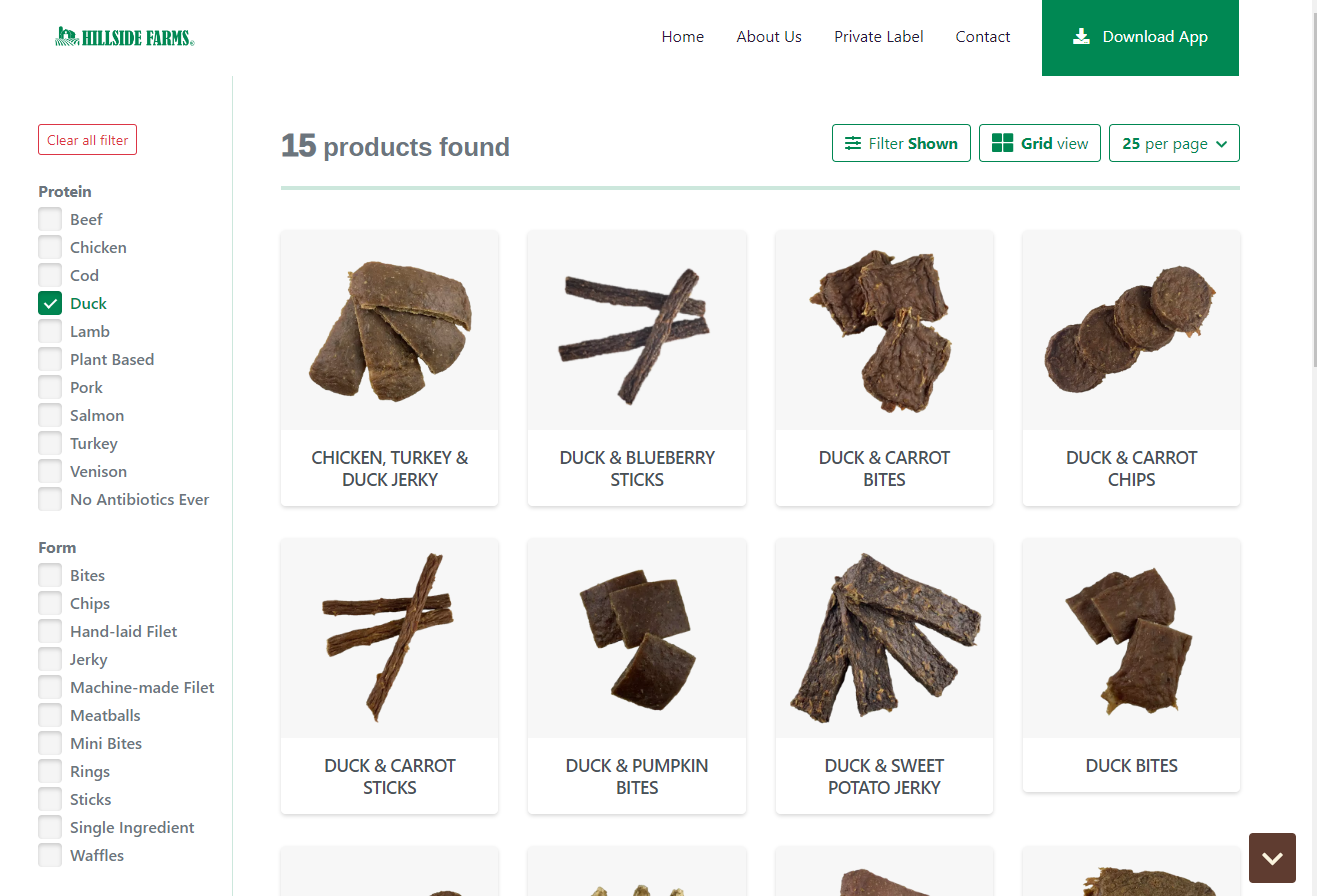Select the Duck & Sweet Potato Jerky image

point(884,638)
